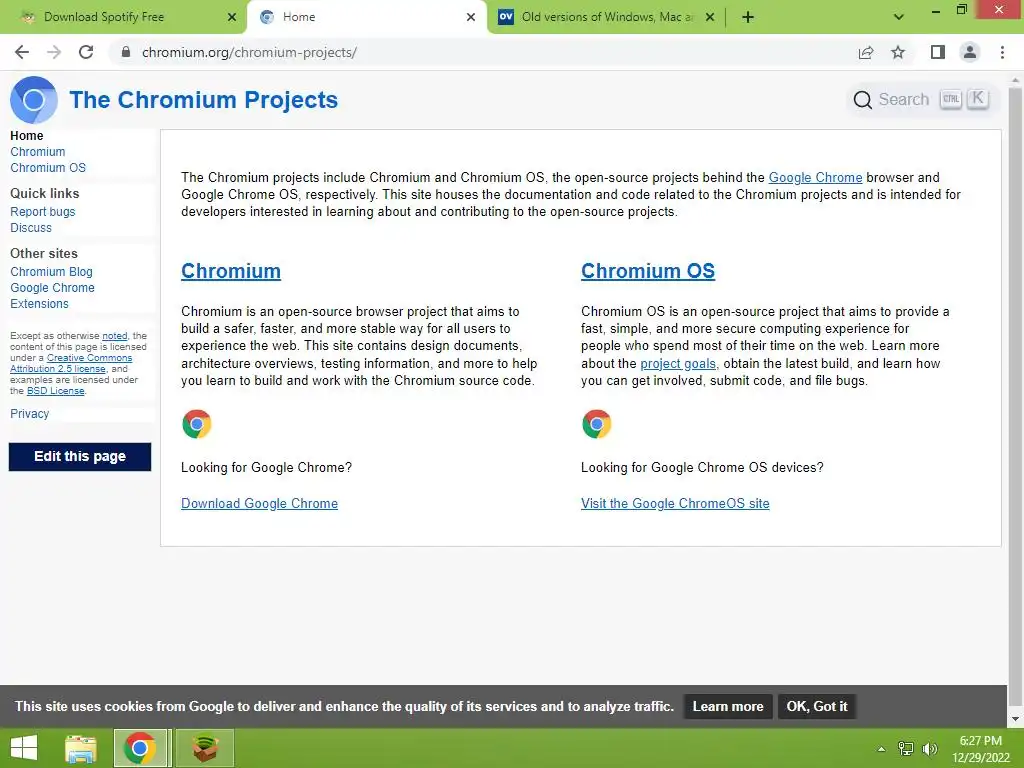Open the tab search dropdown chevron
The image size is (1024, 768).
point(899,17)
